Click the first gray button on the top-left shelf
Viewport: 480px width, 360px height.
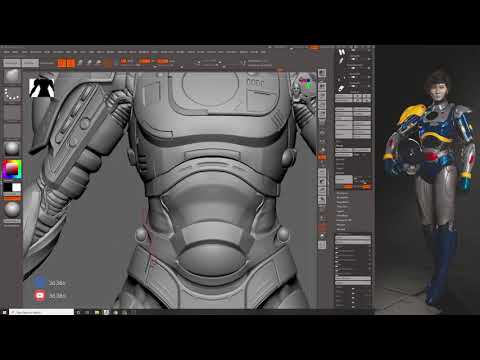(x=12, y=63)
